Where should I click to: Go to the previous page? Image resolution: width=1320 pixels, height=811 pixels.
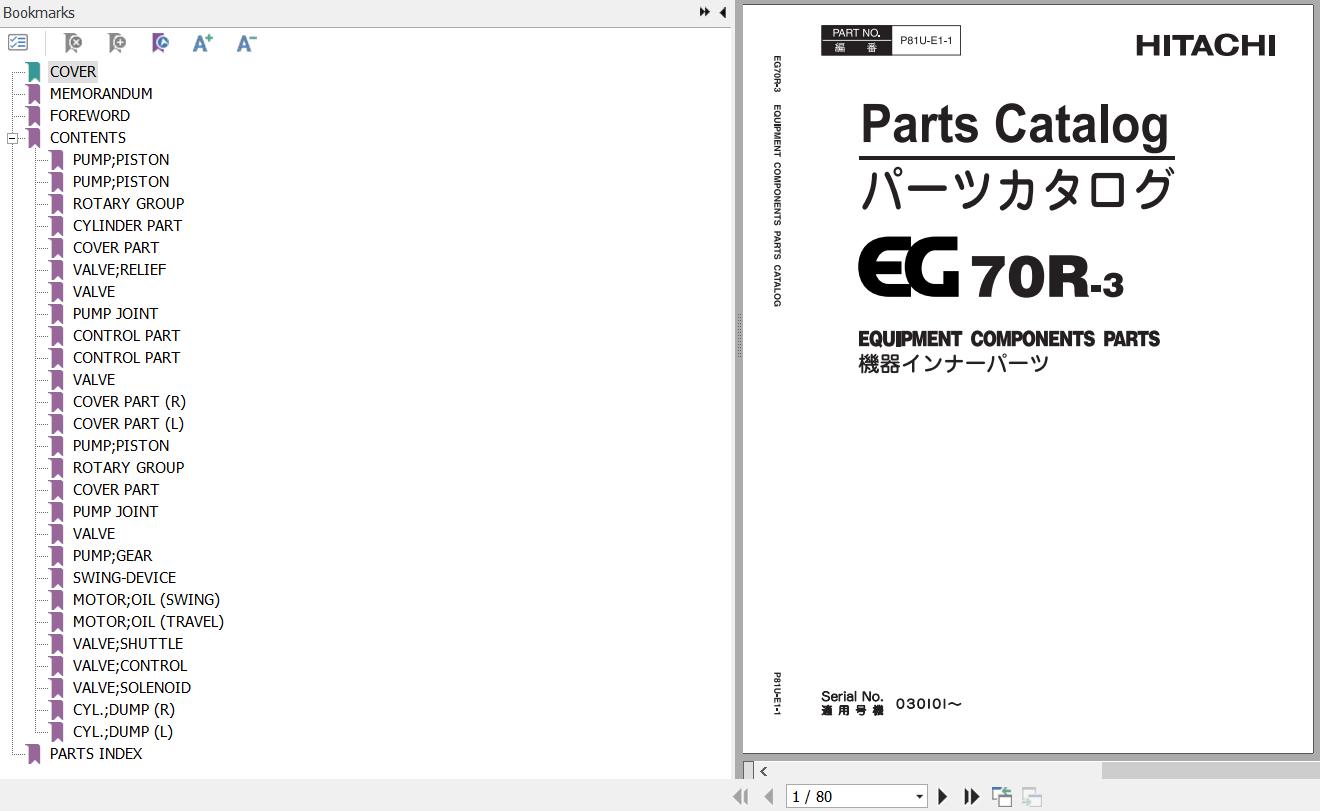pyautogui.click(x=768, y=796)
